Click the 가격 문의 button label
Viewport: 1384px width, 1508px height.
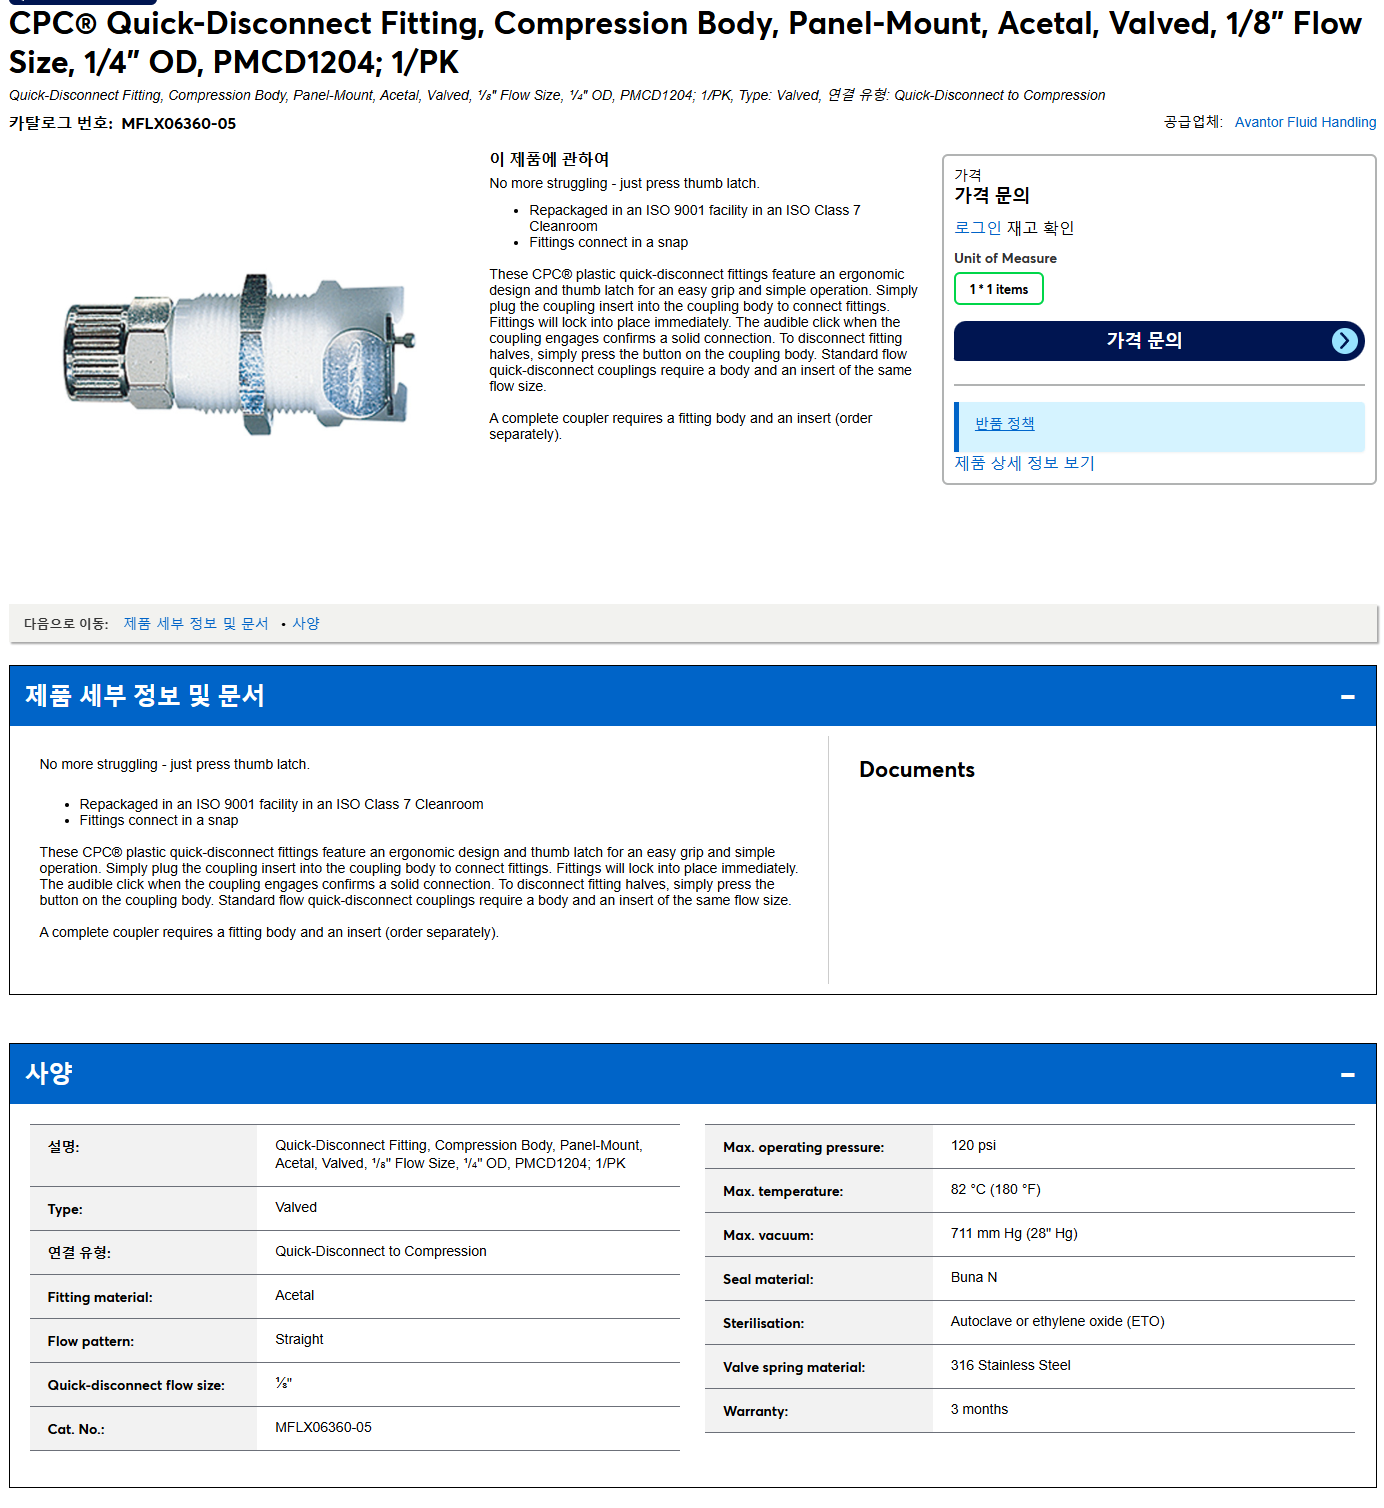1144,341
